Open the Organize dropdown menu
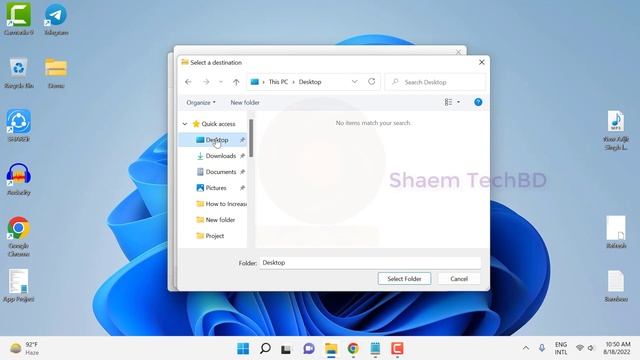 [x=201, y=102]
